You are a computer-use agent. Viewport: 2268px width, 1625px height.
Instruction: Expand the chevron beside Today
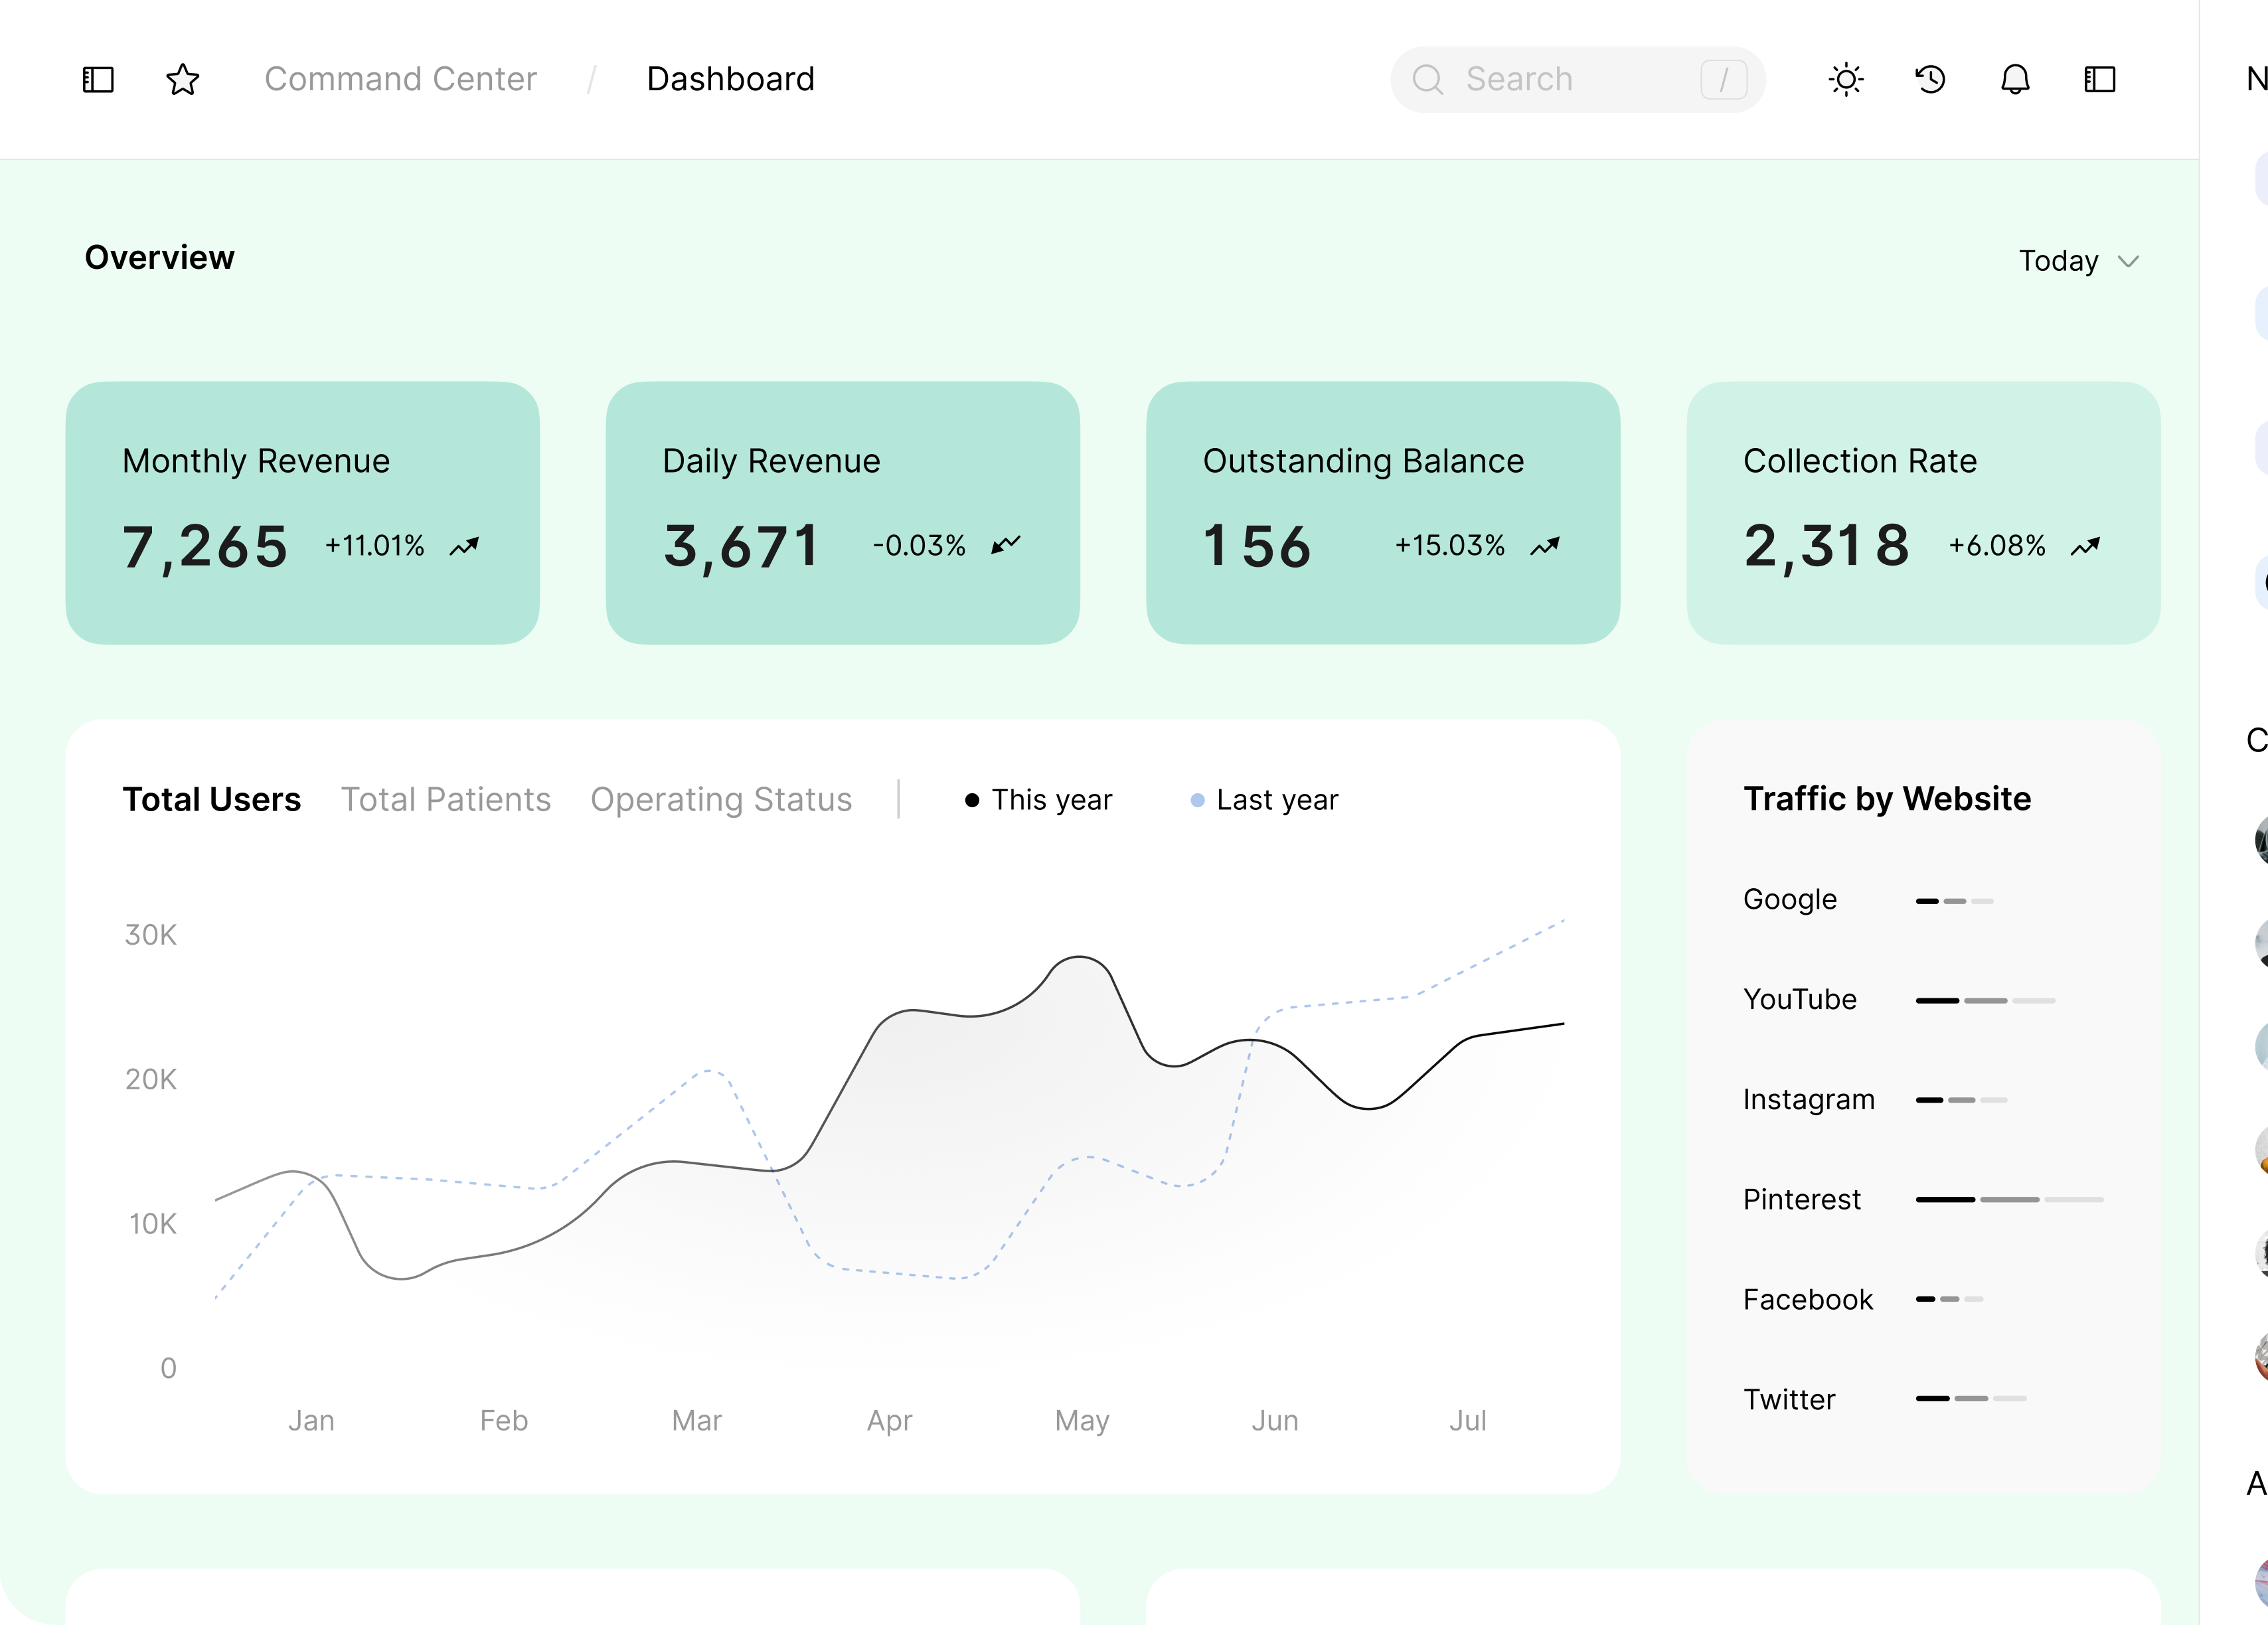coord(2129,261)
